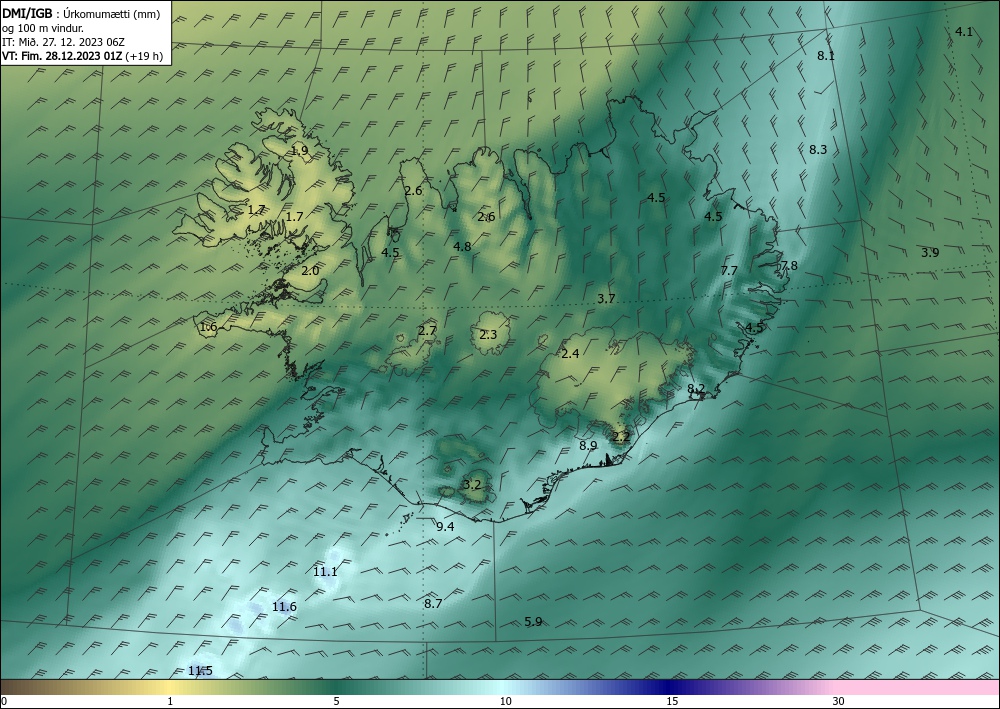1000x709 pixels.
Task: Click the precipitation value 2.0
Action: tap(310, 271)
